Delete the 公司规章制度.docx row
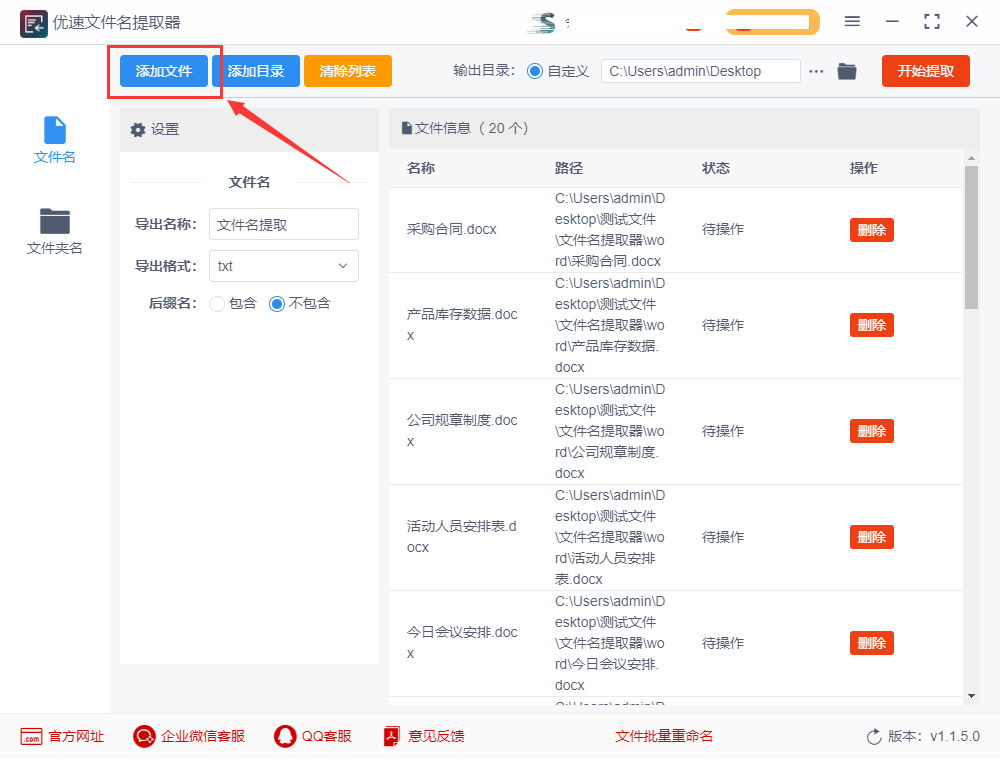 872,431
